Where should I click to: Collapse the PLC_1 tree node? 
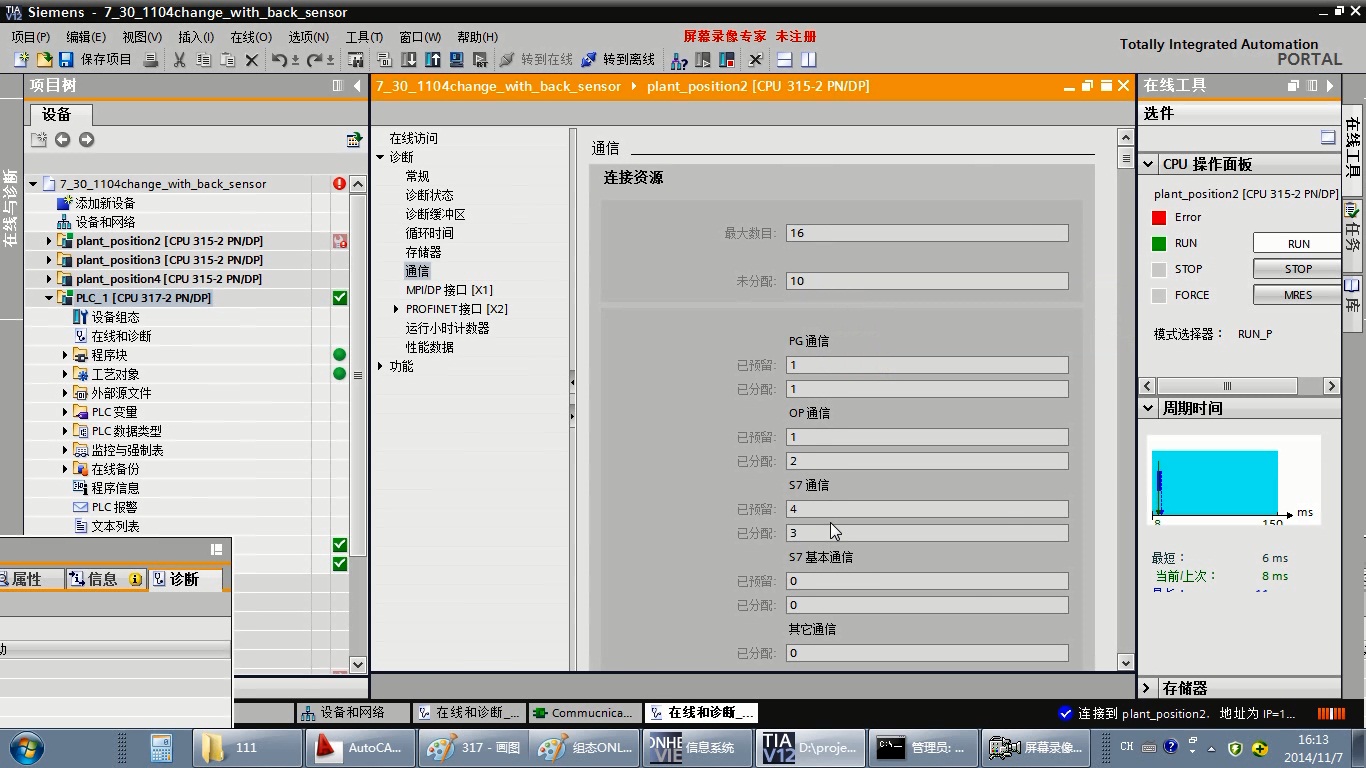click(49, 298)
